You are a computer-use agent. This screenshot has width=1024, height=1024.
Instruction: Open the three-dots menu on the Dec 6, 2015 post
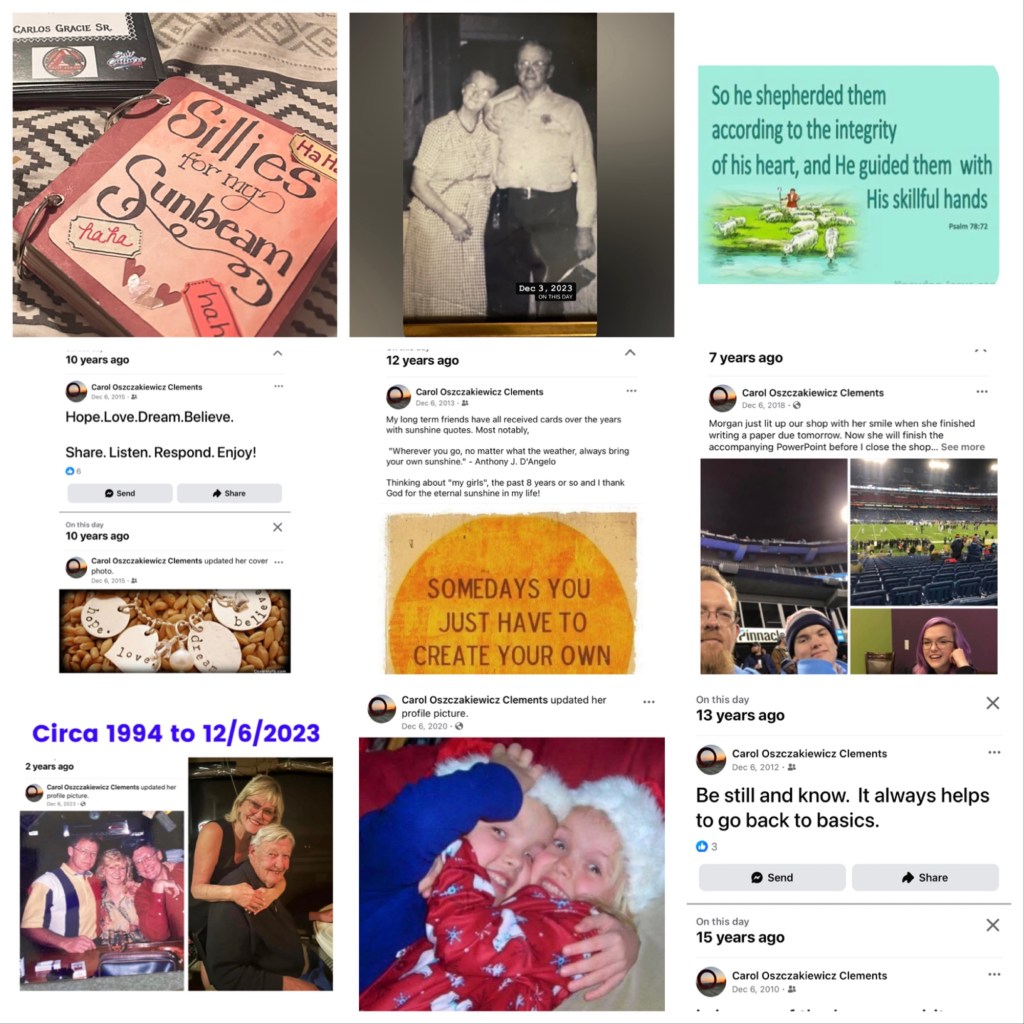(279, 386)
